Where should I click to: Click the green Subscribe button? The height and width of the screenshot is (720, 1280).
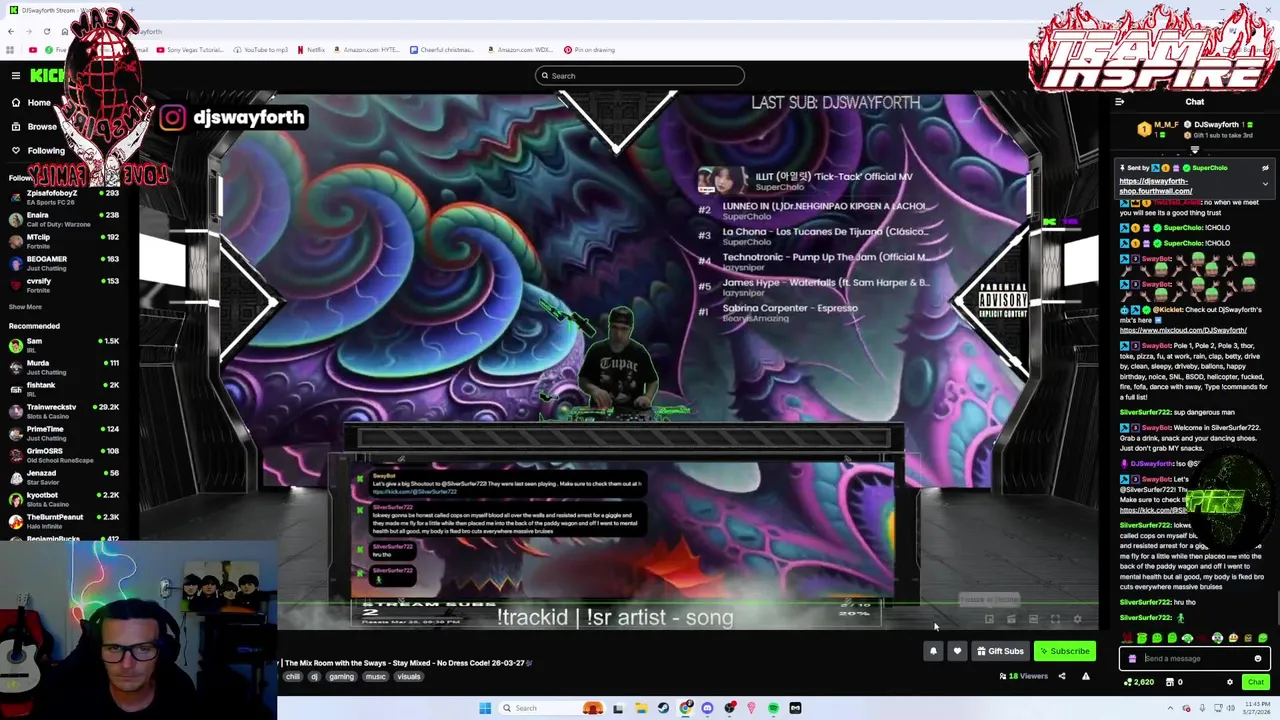pos(1064,651)
